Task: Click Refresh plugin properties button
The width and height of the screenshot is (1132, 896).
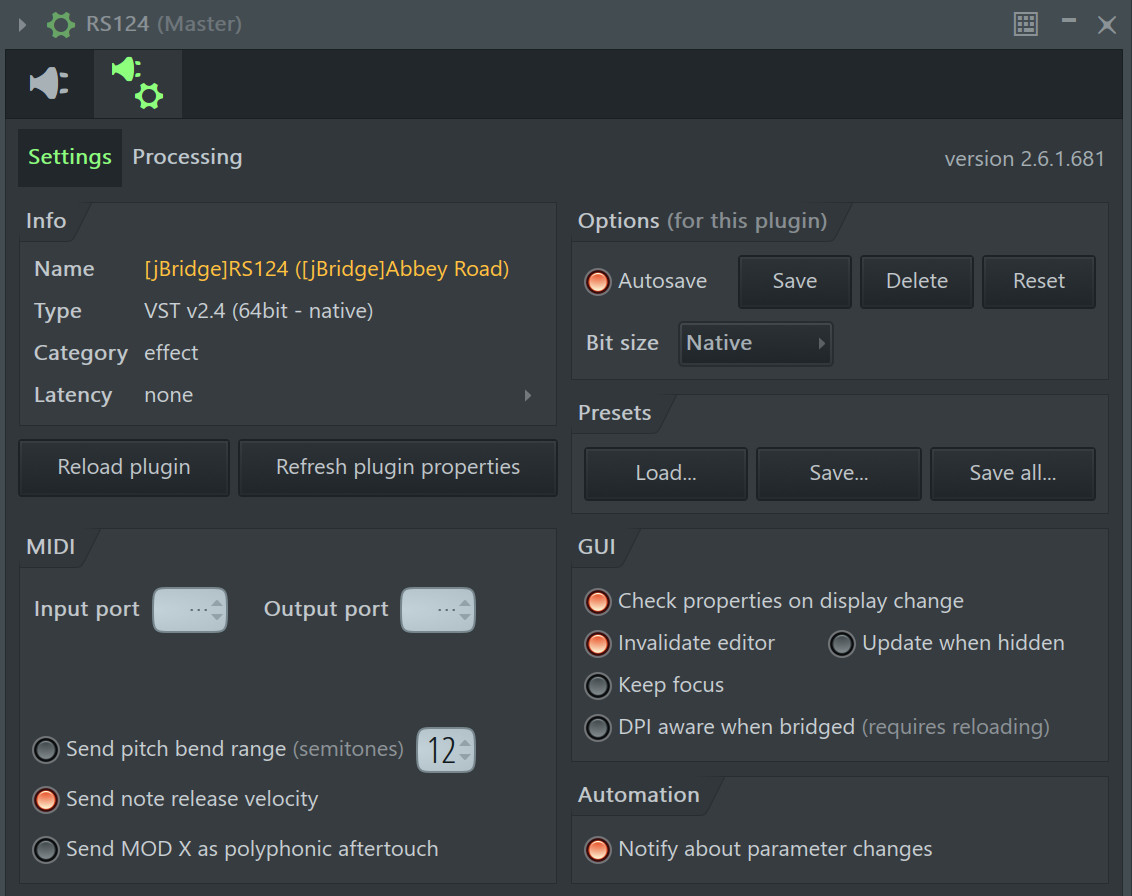Action: pyautogui.click(x=398, y=468)
